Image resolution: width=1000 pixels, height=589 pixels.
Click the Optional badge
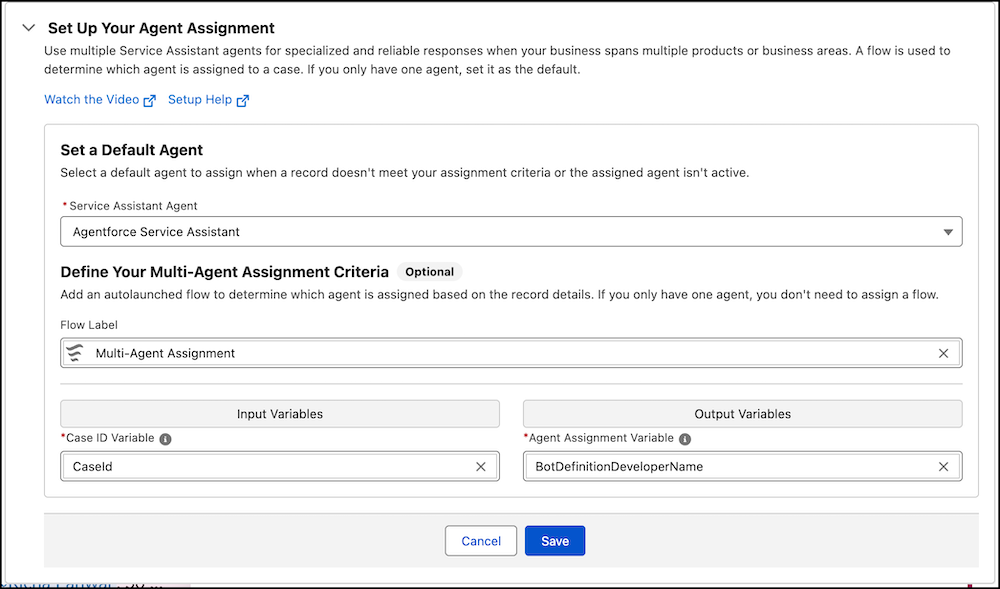point(429,272)
